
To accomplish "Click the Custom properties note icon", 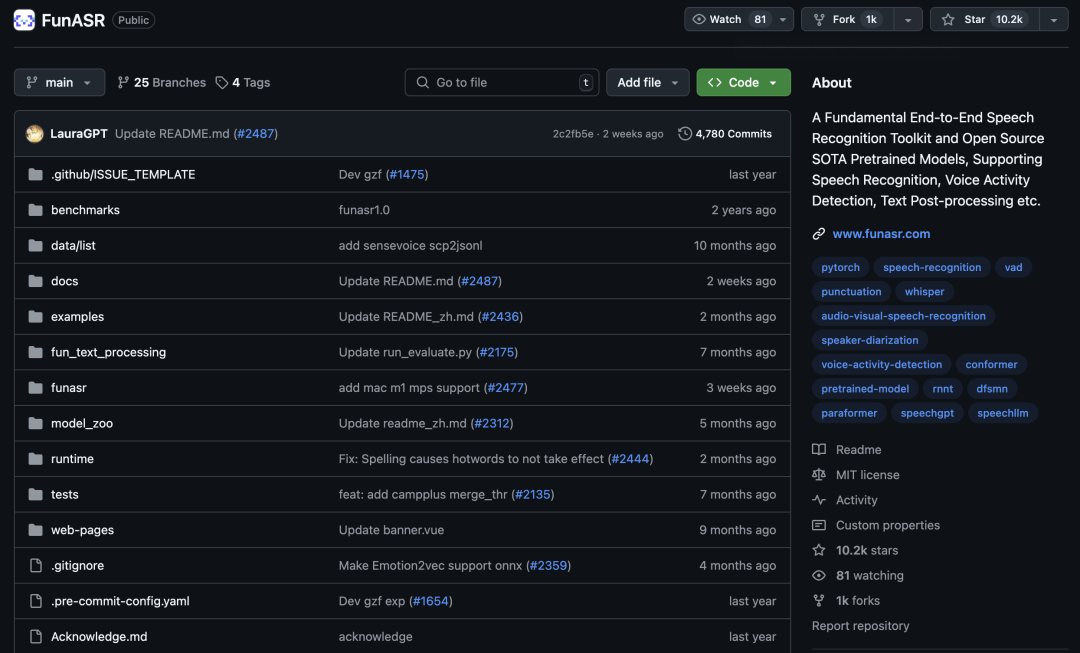I will [819, 525].
